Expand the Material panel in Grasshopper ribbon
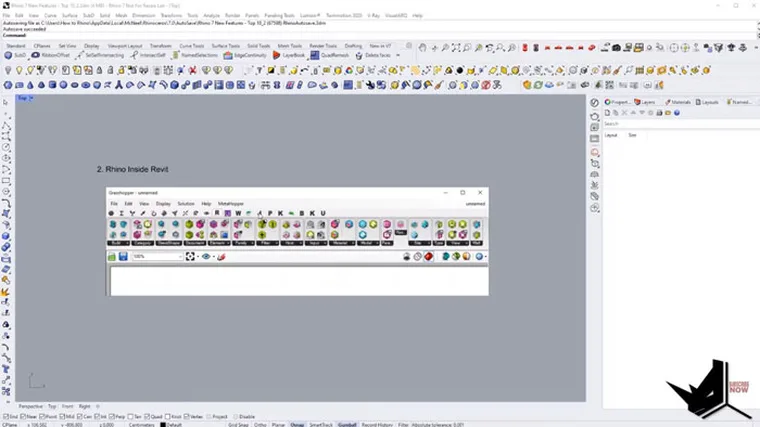Viewport: 760px width, 427px height. pos(342,243)
